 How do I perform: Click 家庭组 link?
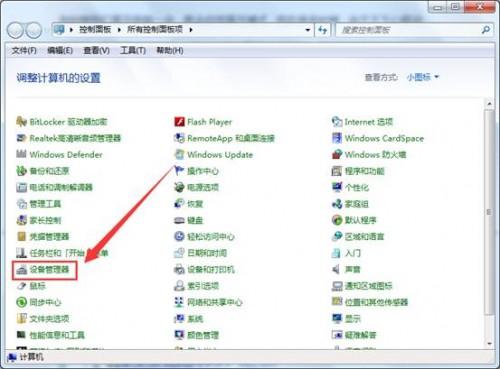pos(357,204)
